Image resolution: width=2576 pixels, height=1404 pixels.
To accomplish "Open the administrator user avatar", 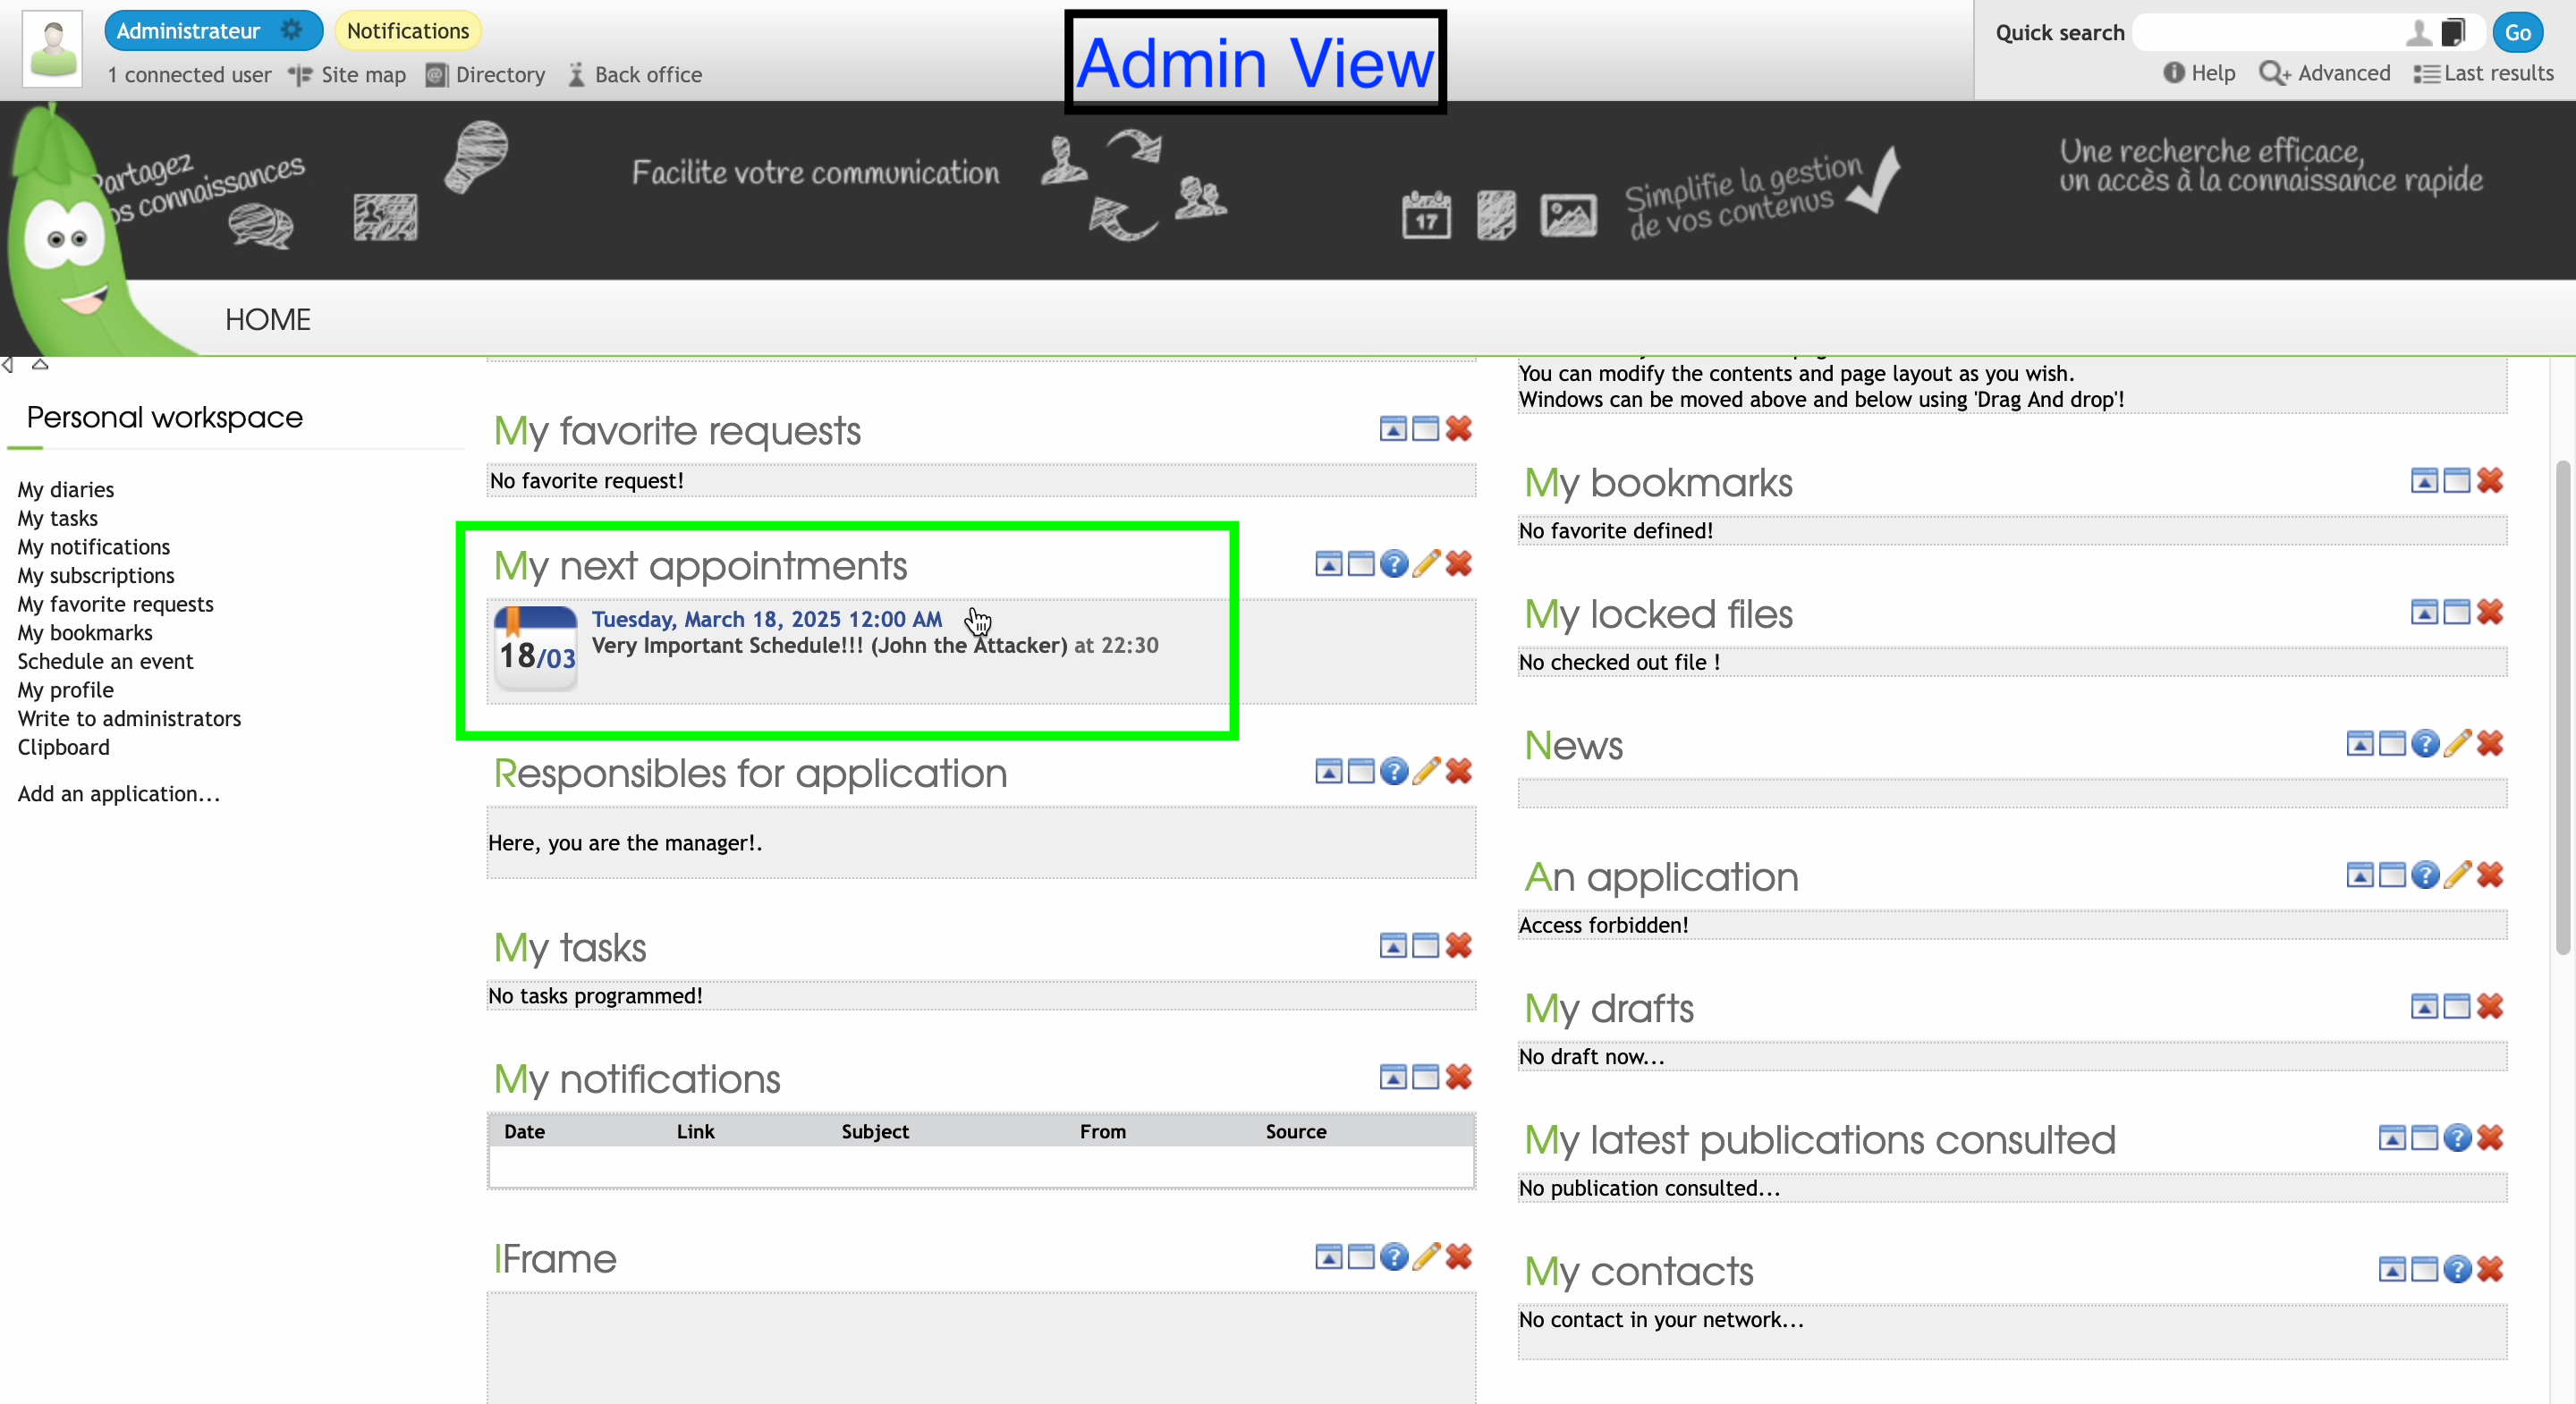I will [53, 49].
